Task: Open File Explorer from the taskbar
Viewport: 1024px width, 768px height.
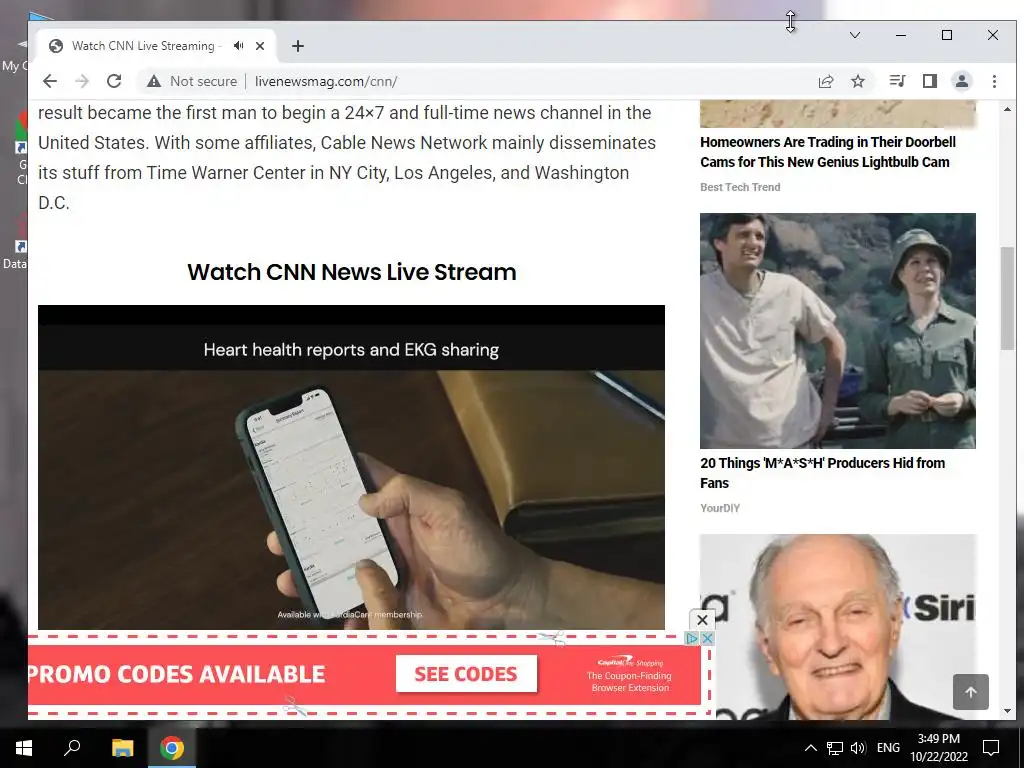Action: pos(122,748)
